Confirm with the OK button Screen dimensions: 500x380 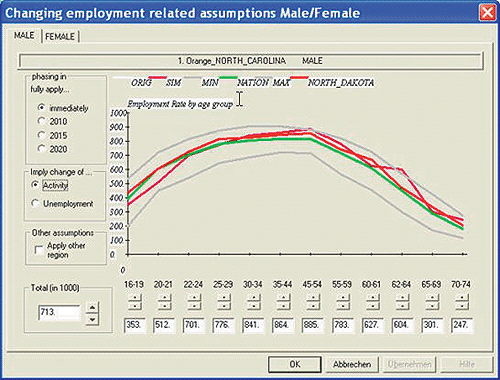tap(295, 364)
